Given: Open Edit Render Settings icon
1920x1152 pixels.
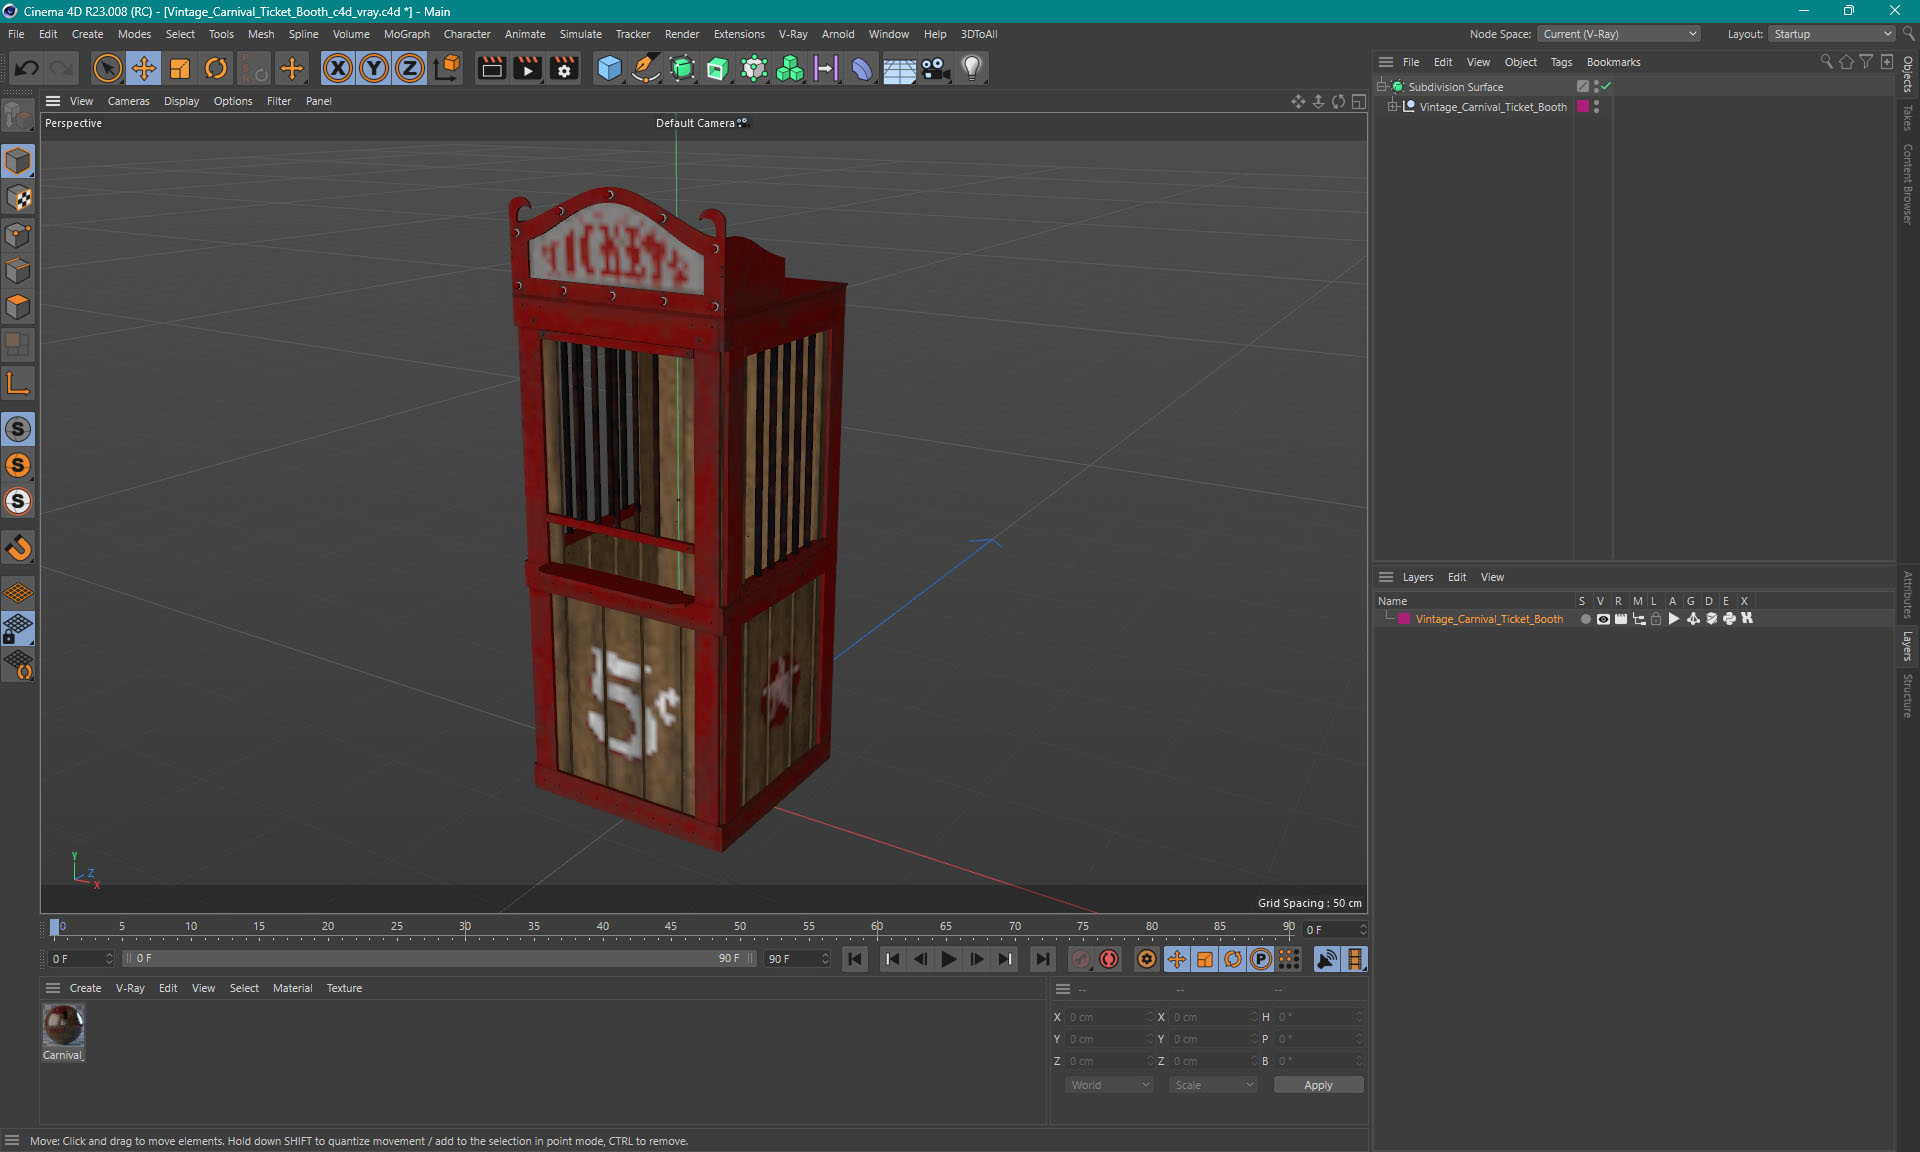Looking at the screenshot, I should 564,68.
